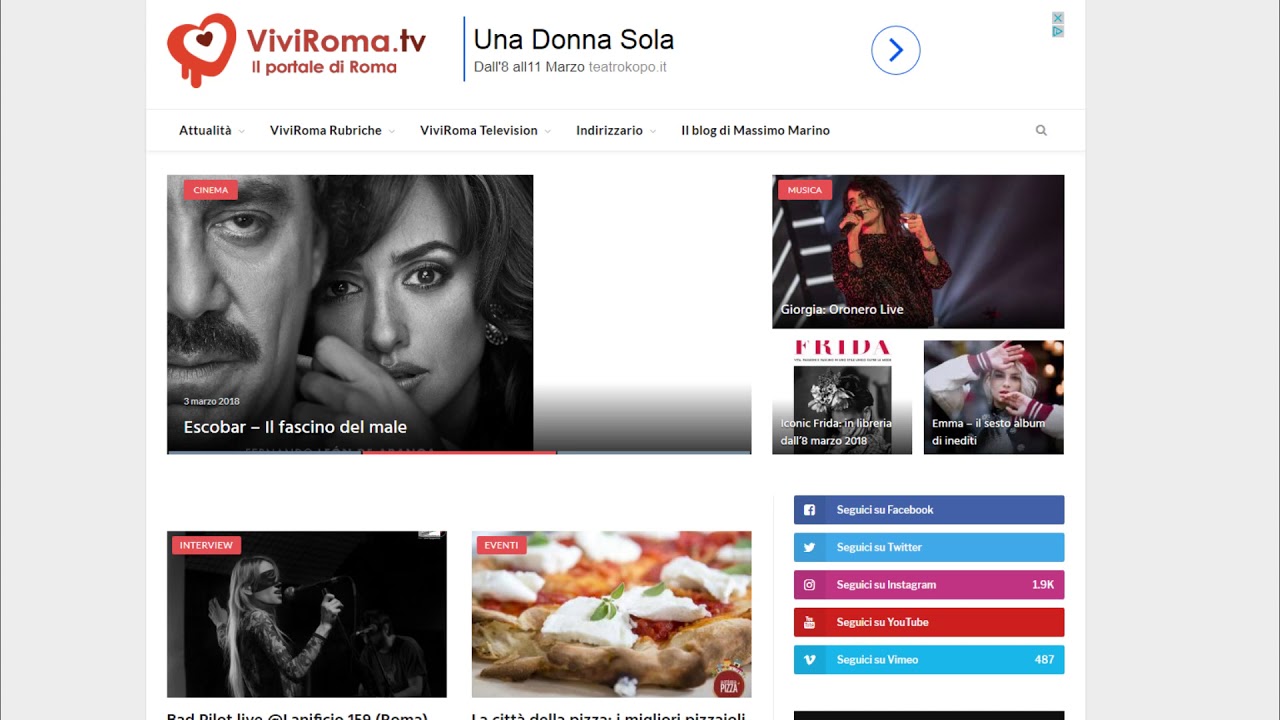Click the INTERVIEW category tag
This screenshot has height=720, width=1280.
[206, 545]
